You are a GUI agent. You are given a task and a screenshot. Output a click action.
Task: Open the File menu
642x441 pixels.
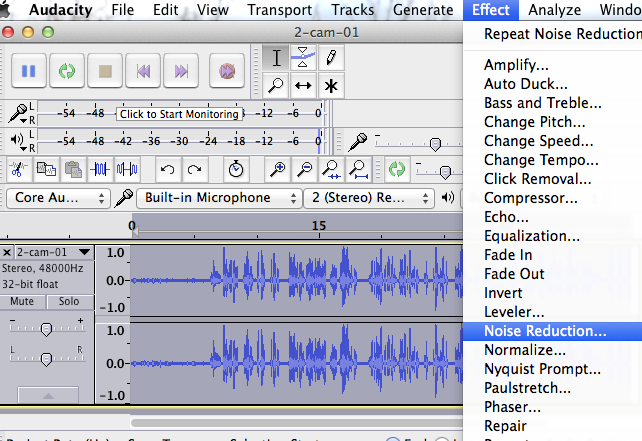coord(122,10)
